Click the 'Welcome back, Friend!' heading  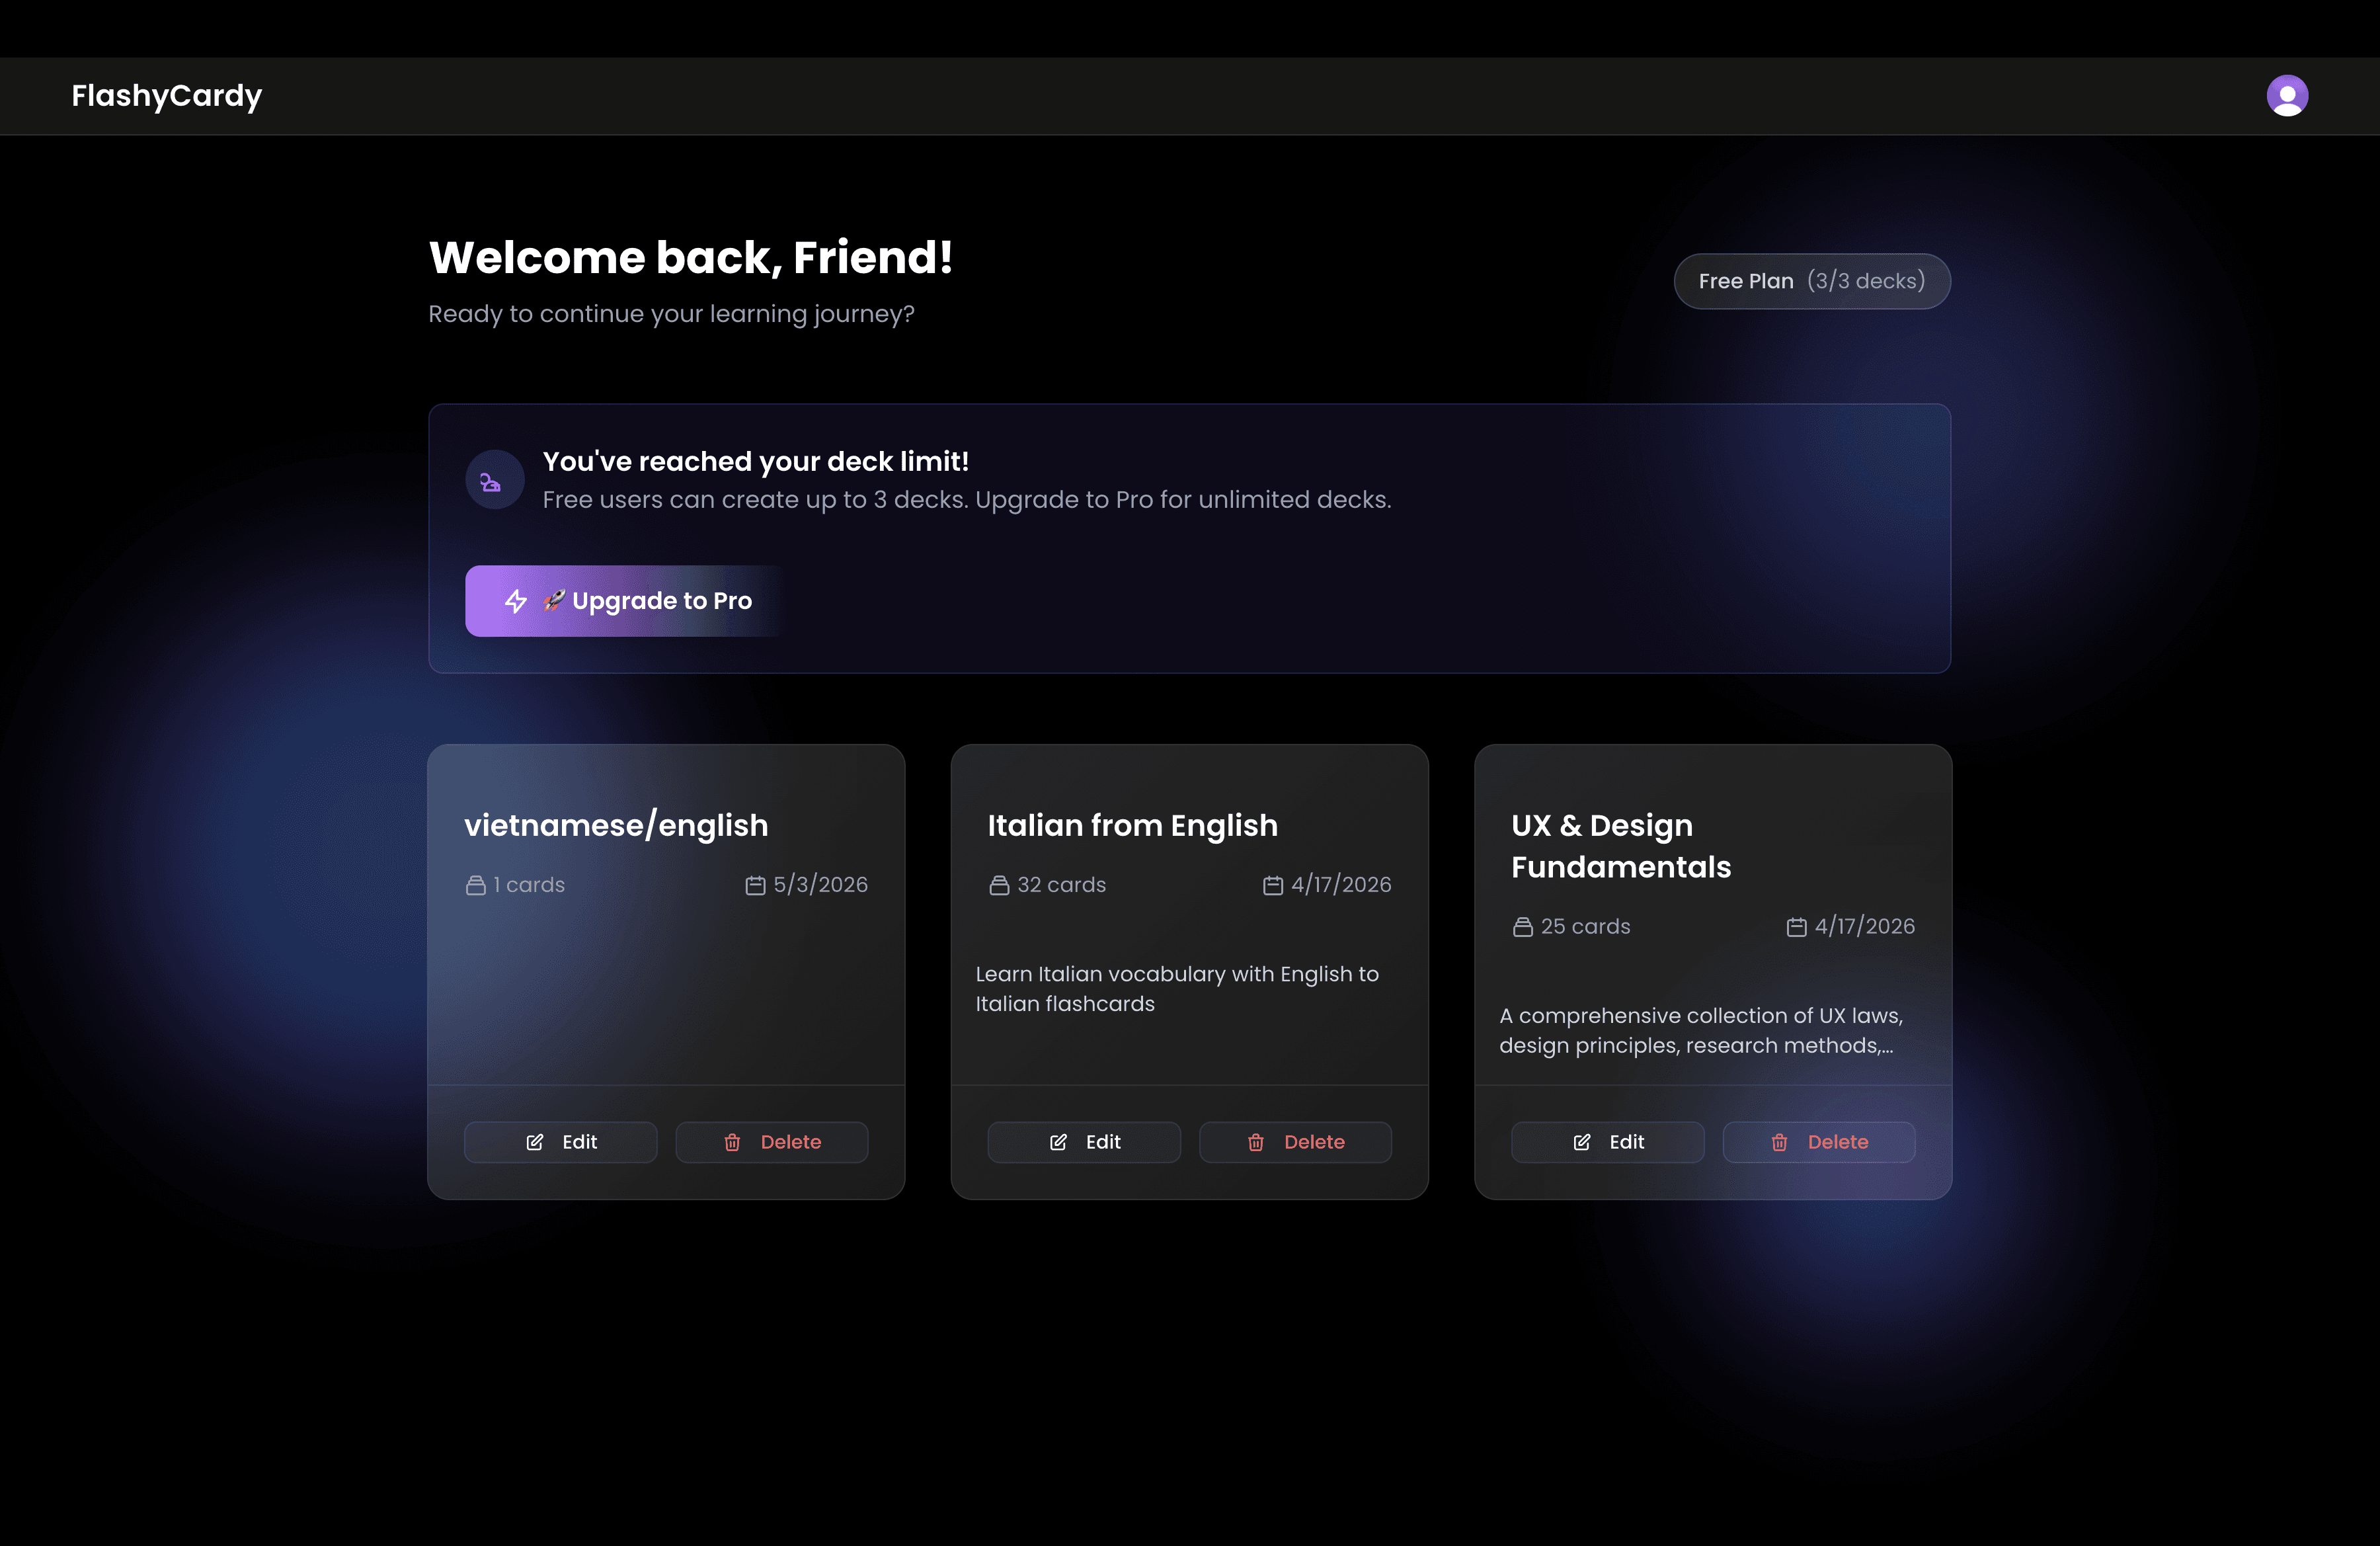point(691,258)
